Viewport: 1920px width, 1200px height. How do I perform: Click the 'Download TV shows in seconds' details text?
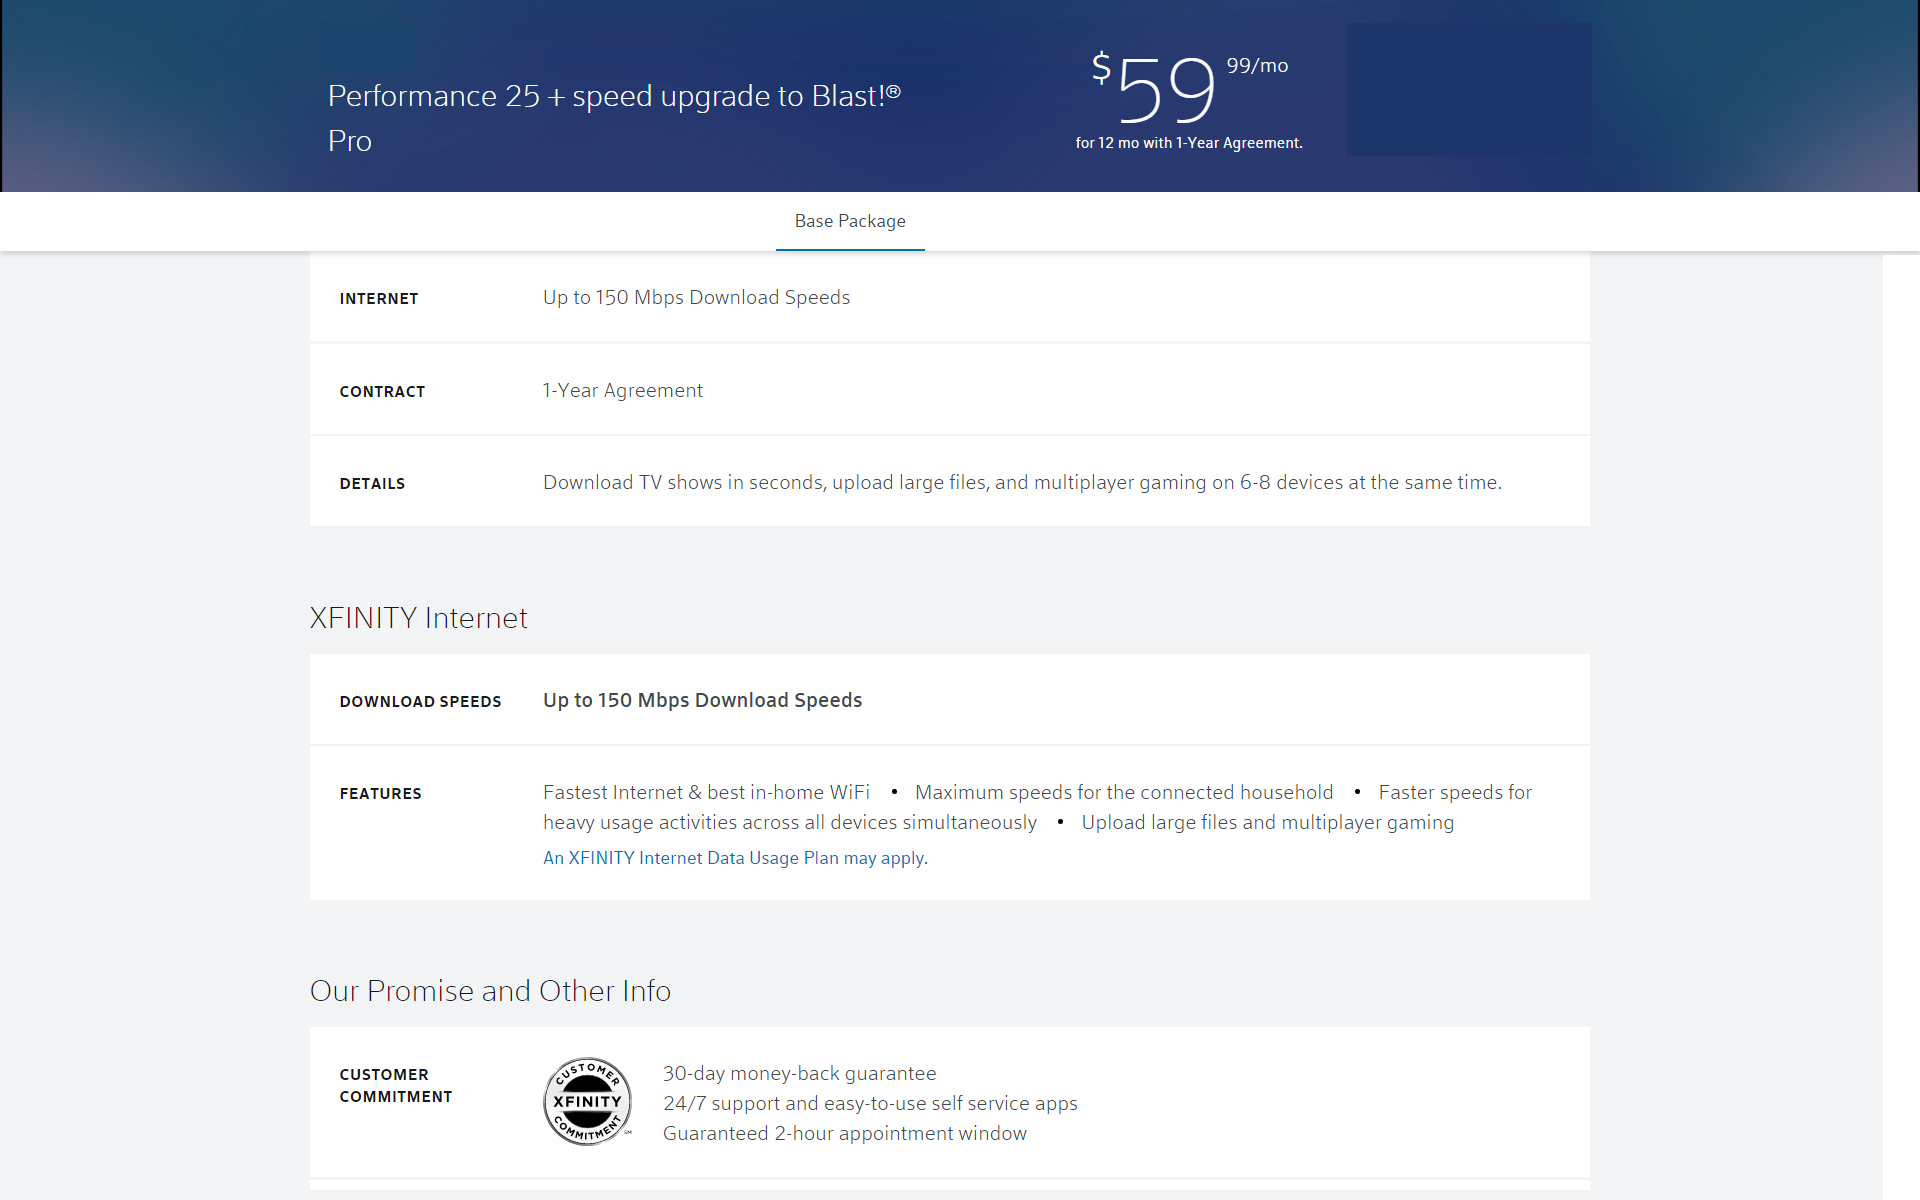click(x=1022, y=483)
